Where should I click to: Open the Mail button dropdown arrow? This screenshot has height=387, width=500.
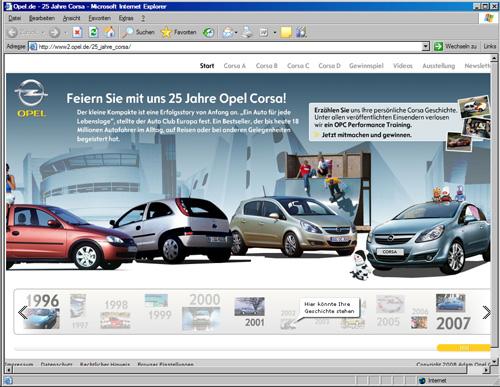tap(236, 33)
